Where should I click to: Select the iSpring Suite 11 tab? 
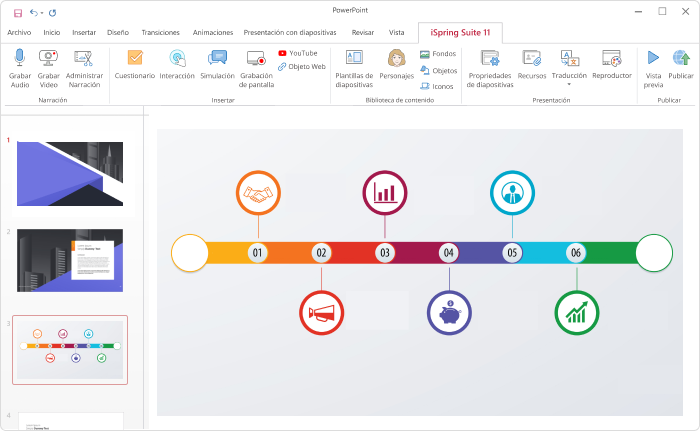coord(460,33)
